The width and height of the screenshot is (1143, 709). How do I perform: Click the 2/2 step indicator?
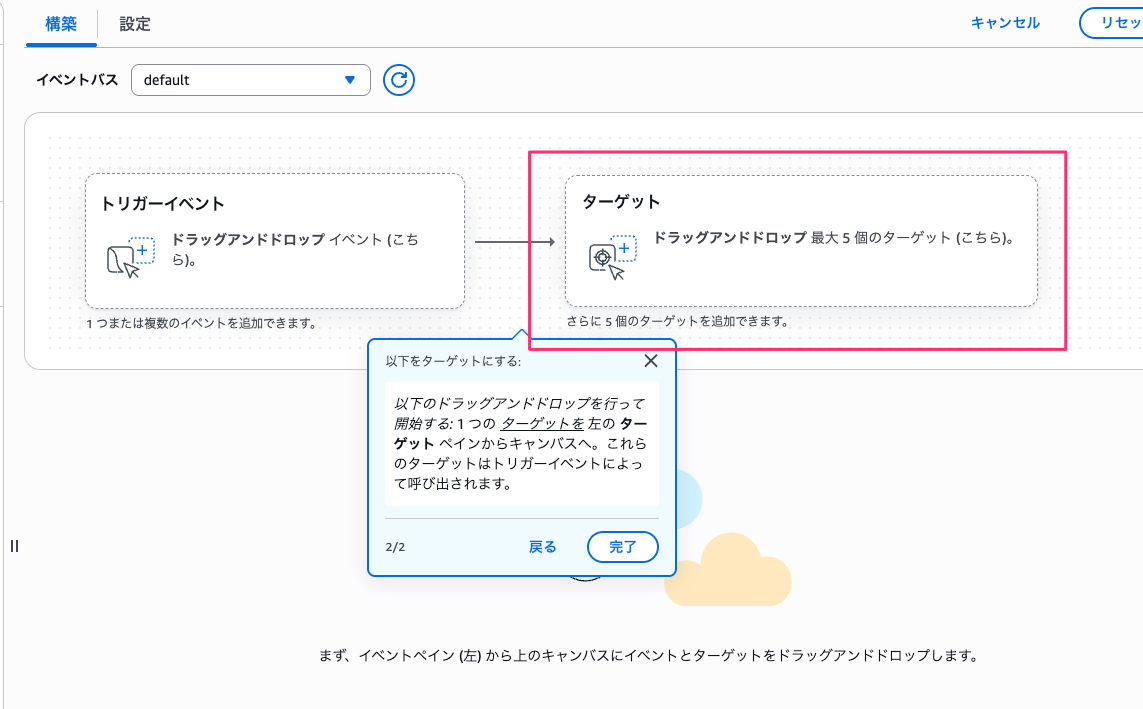click(395, 547)
